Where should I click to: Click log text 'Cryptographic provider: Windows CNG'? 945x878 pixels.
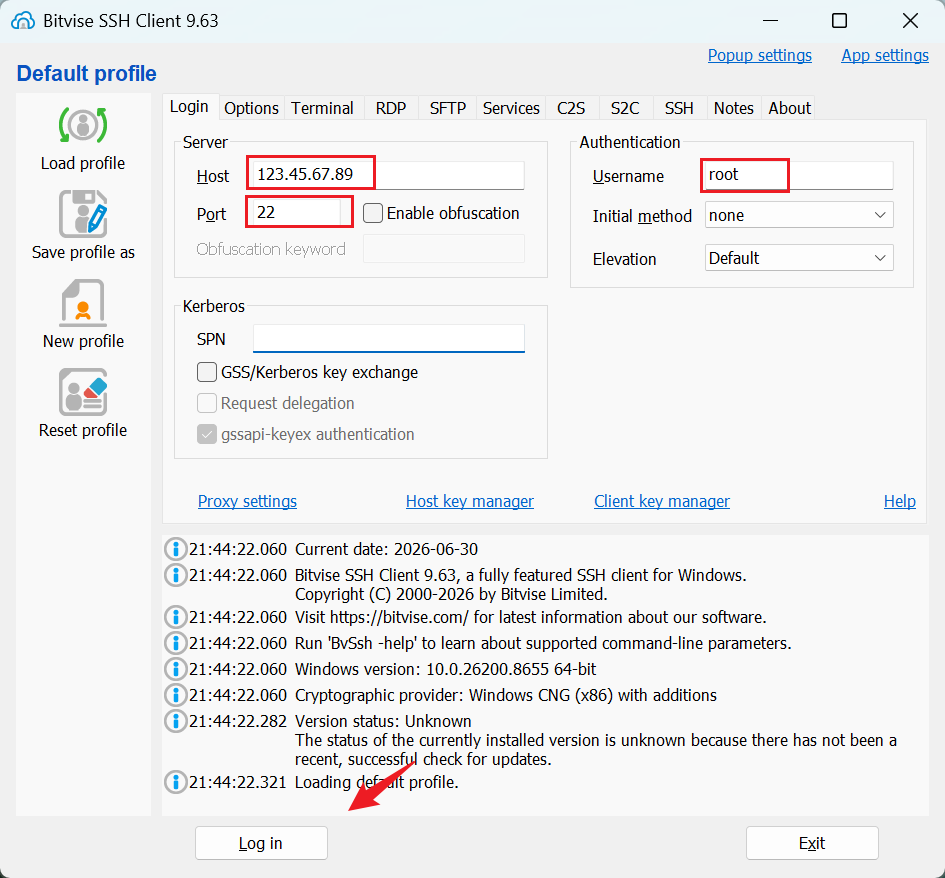click(x=432, y=695)
